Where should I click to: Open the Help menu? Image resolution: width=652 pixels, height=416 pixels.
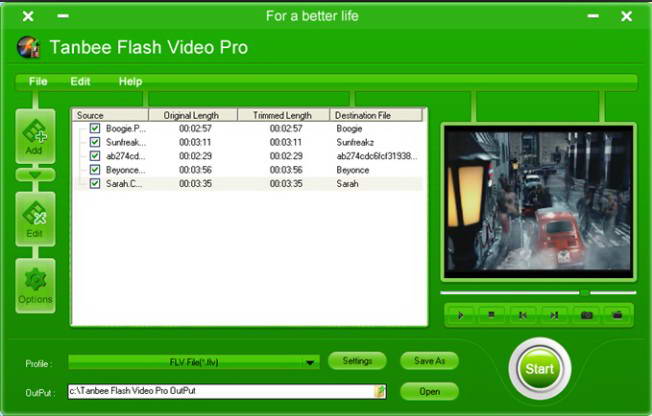coord(131,81)
